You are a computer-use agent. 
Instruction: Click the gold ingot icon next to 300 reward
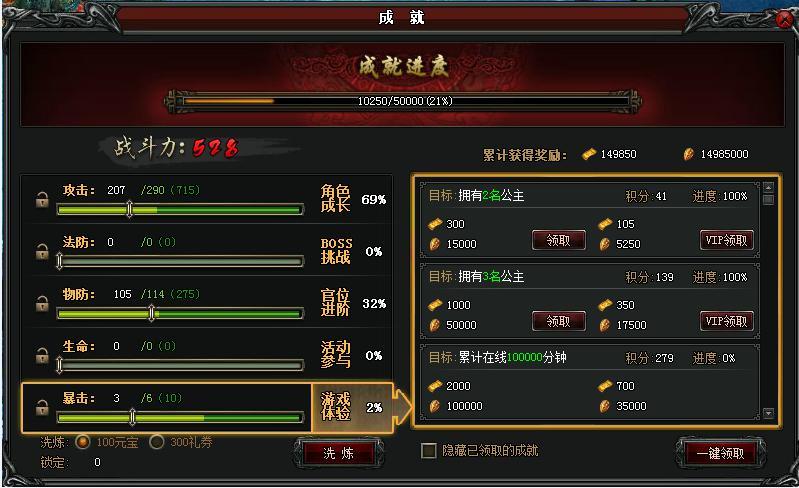click(x=435, y=224)
